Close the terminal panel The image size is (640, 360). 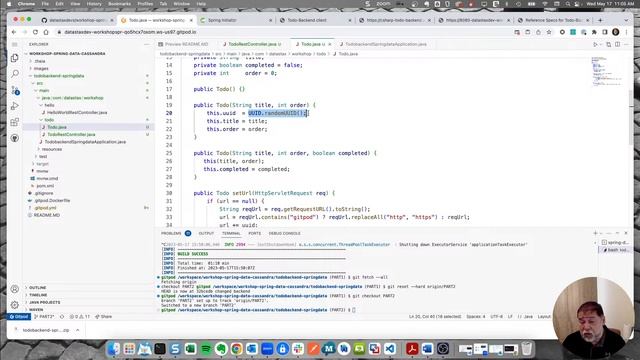click(626, 233)
